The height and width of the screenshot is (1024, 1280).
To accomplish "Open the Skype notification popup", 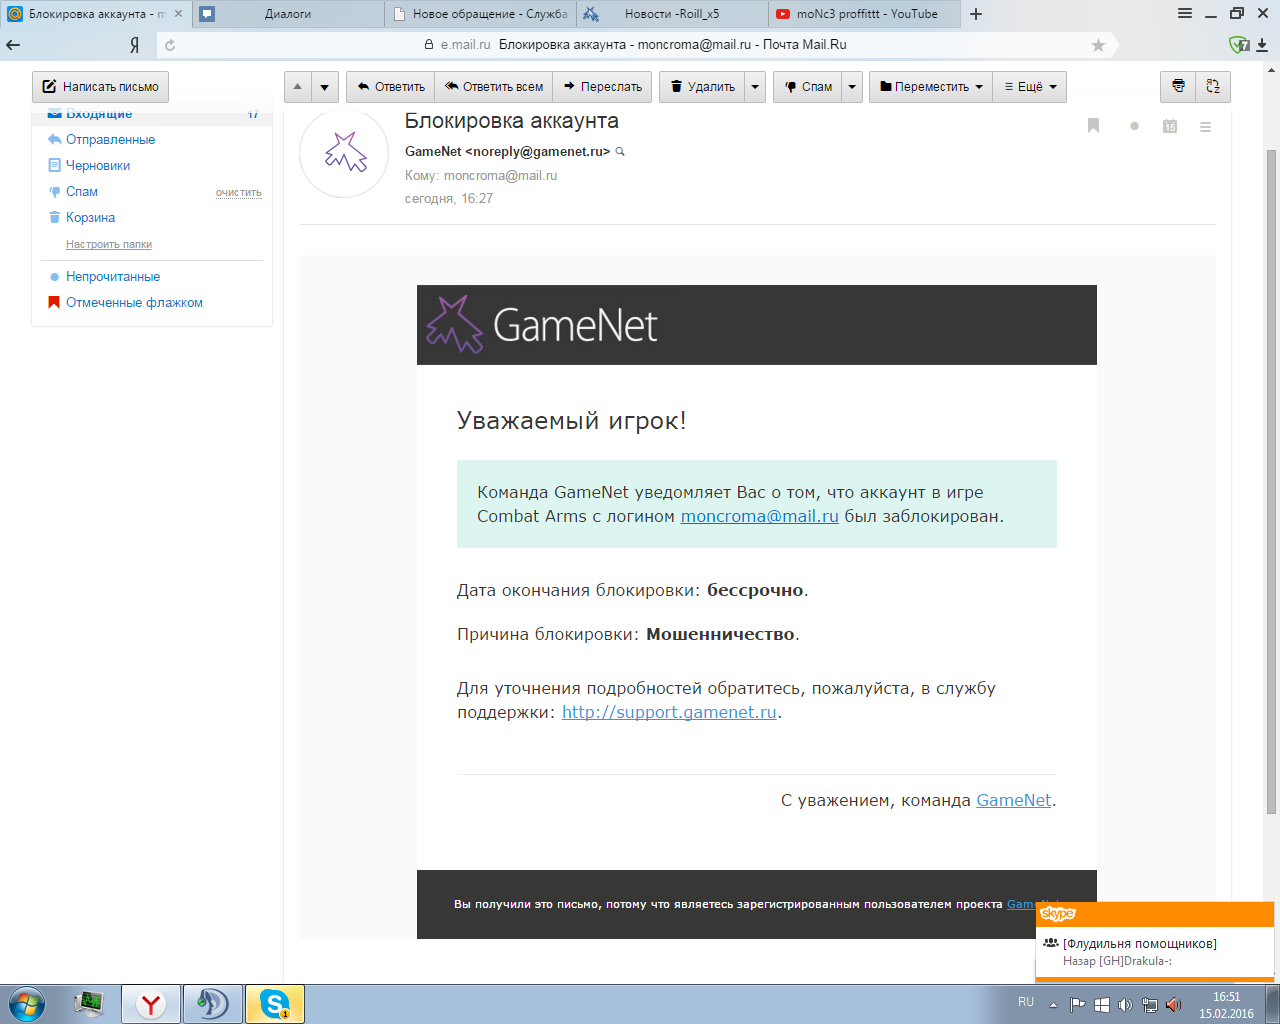I will pos(1155,942).
